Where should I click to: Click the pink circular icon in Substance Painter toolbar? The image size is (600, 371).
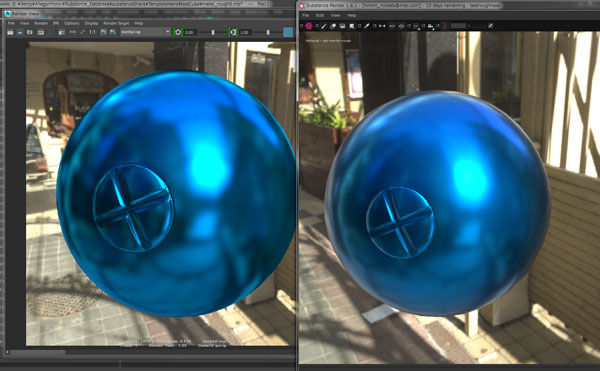coord(308,26)
